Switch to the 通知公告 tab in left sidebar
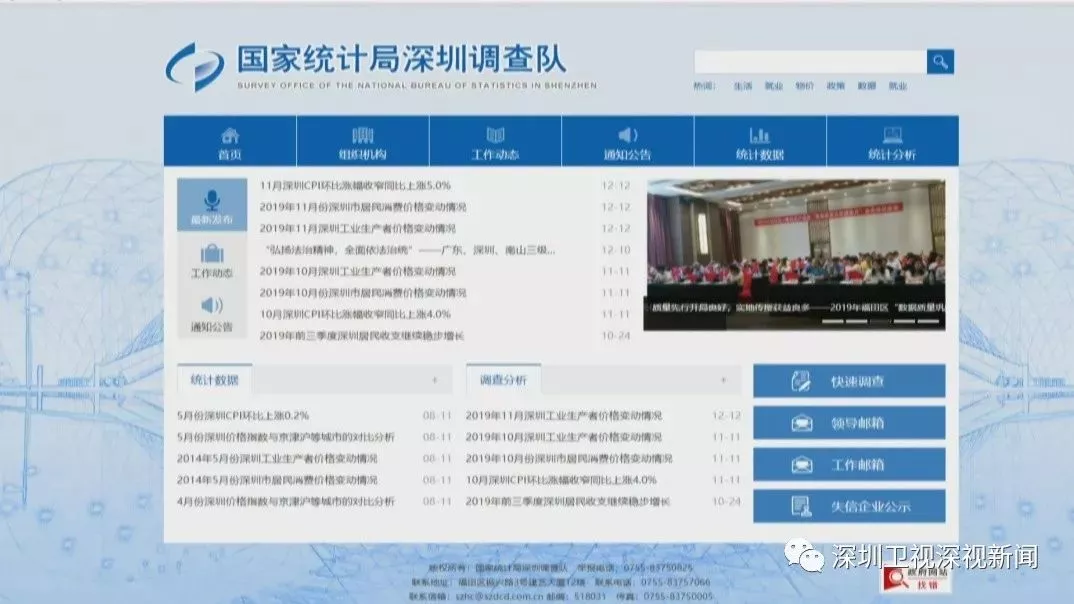The height and width of the screenshot is (604, 1074). (x=212, y=314)
